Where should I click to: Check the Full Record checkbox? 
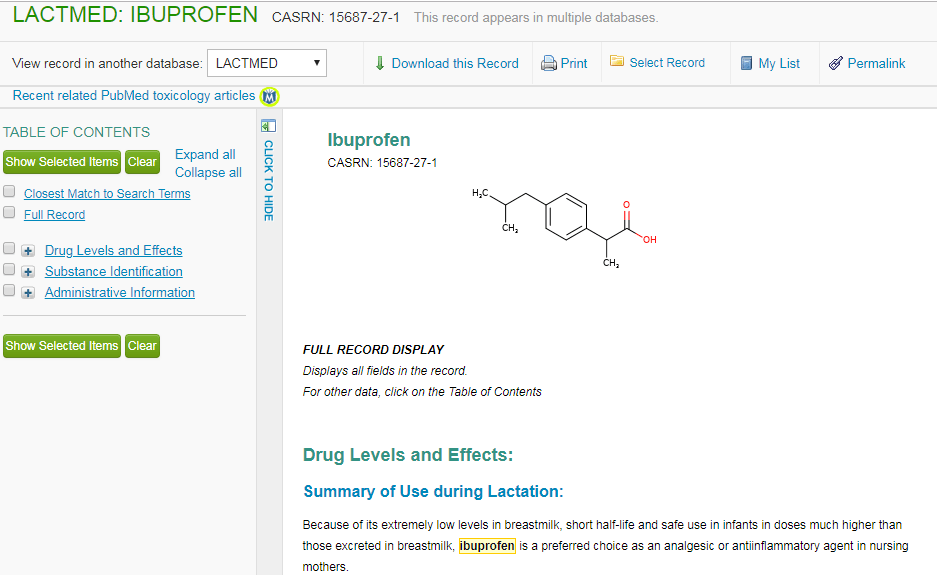pyautogui.click(x=9, y=212)
